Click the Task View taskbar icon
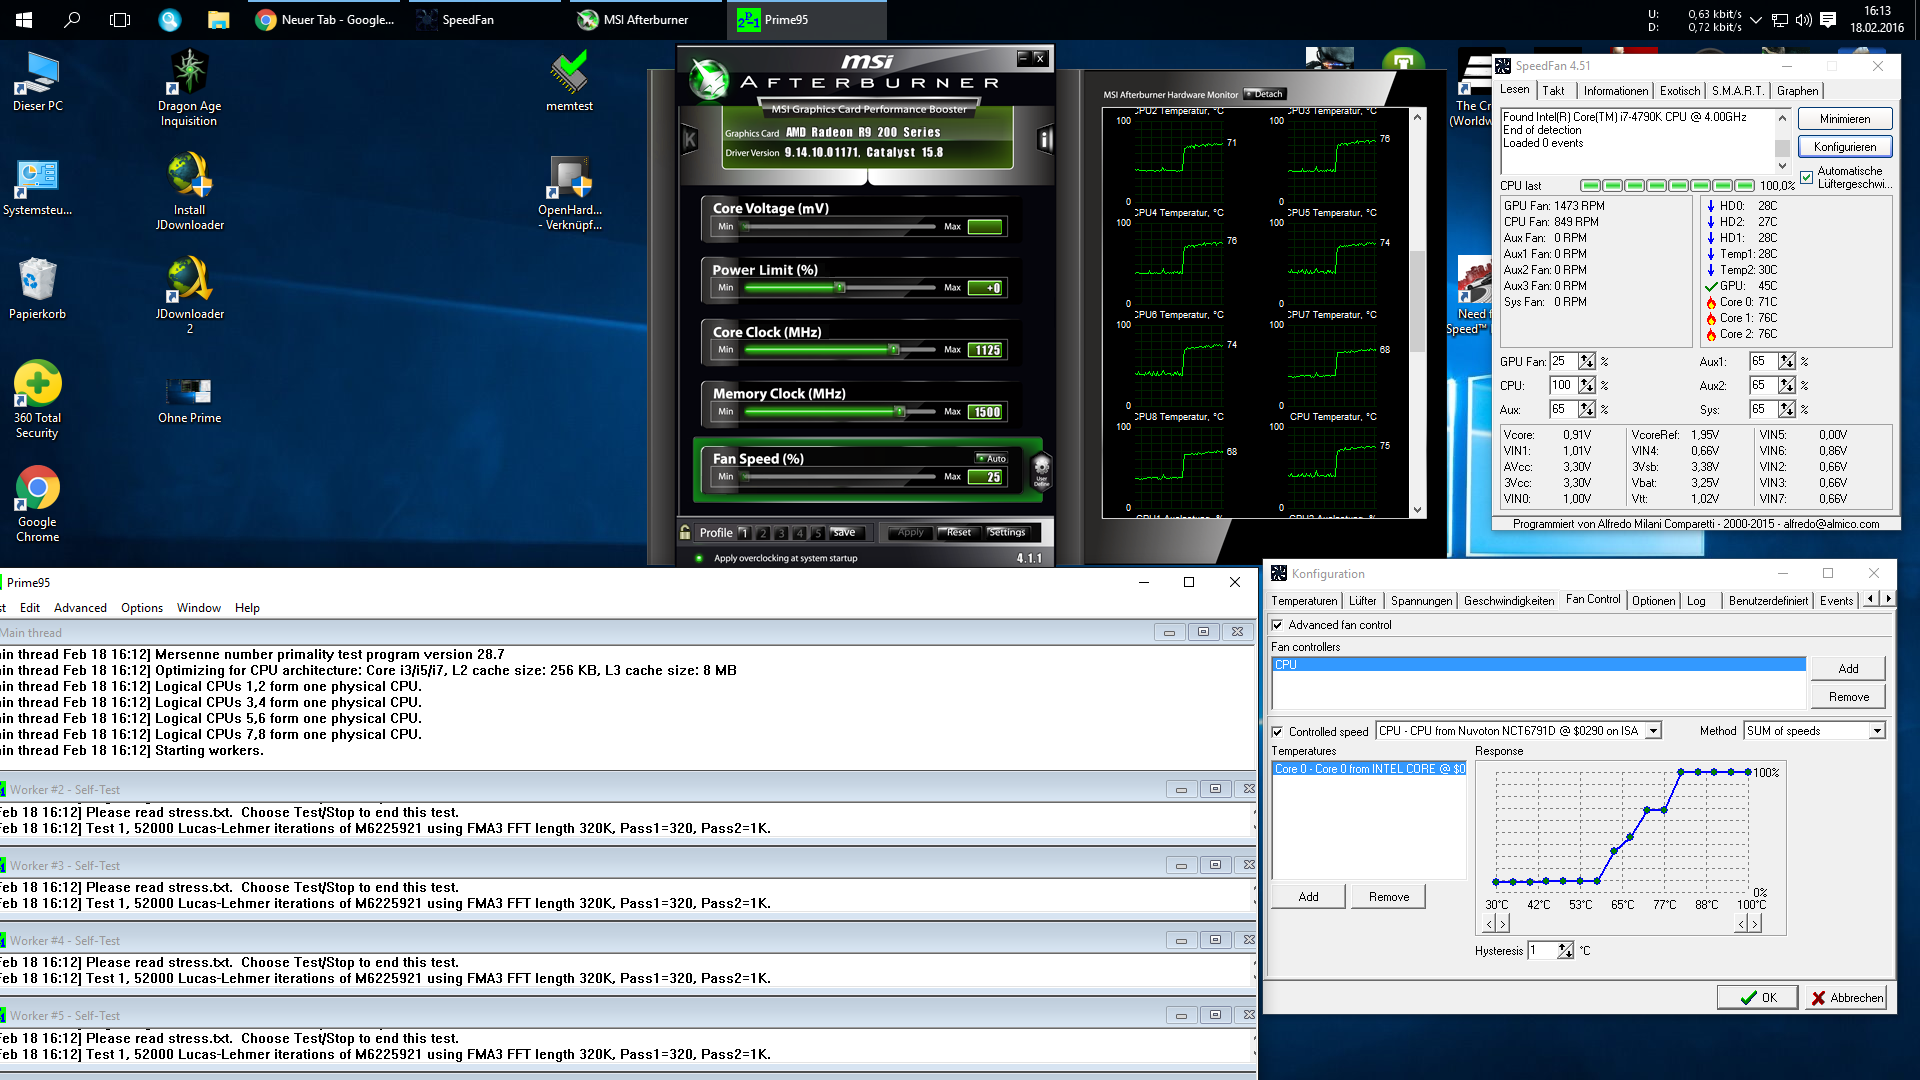1920x1080 pixels. pyautogui.click(x=120, y=19)
